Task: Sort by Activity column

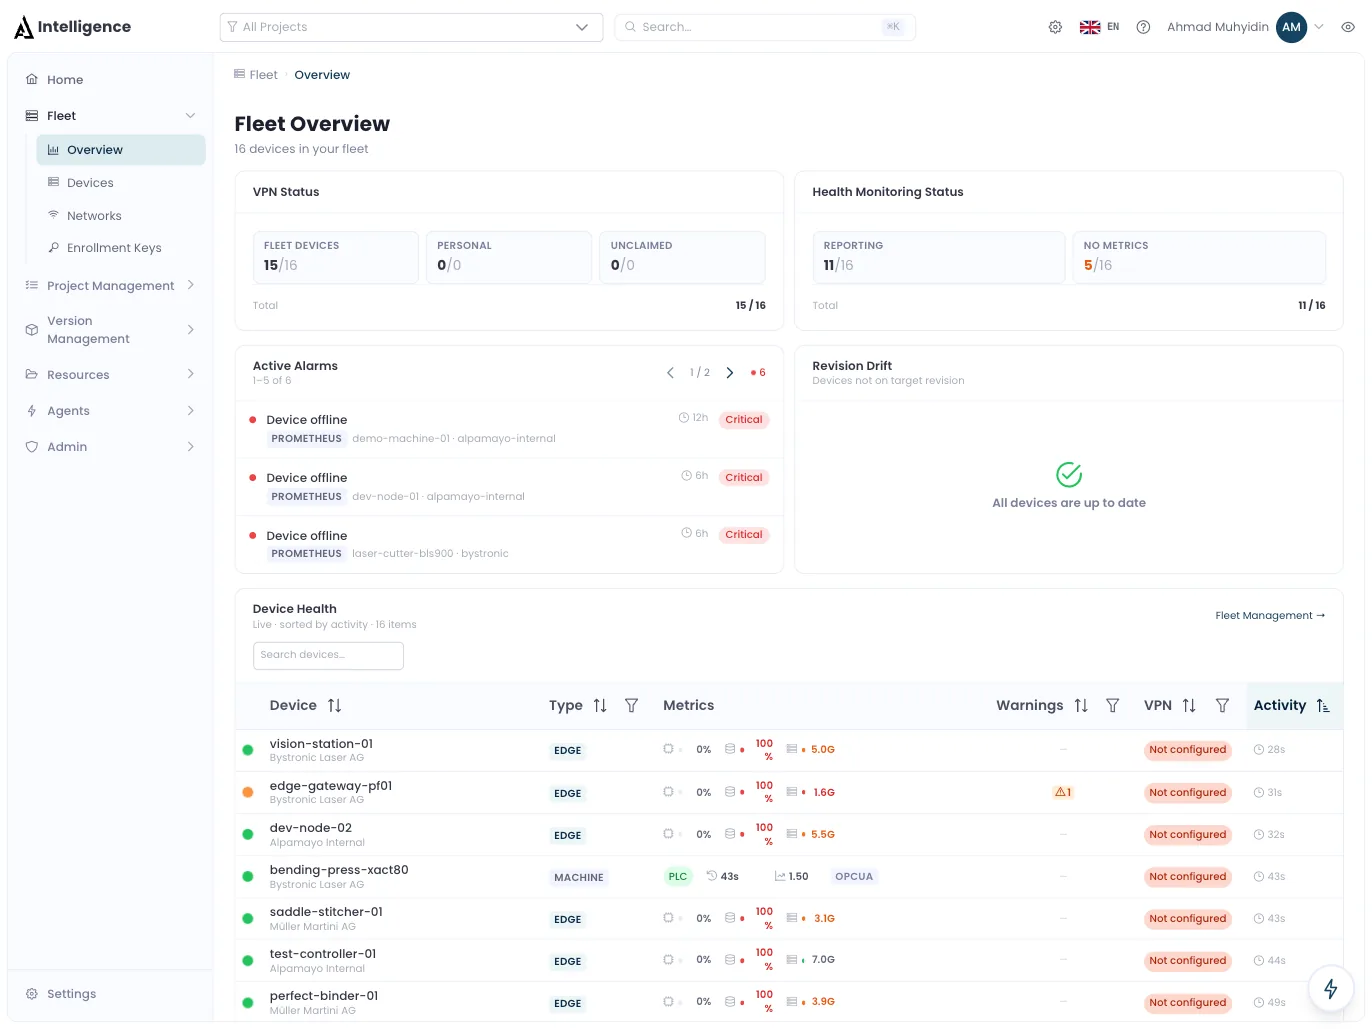Action: (1323, 706)
